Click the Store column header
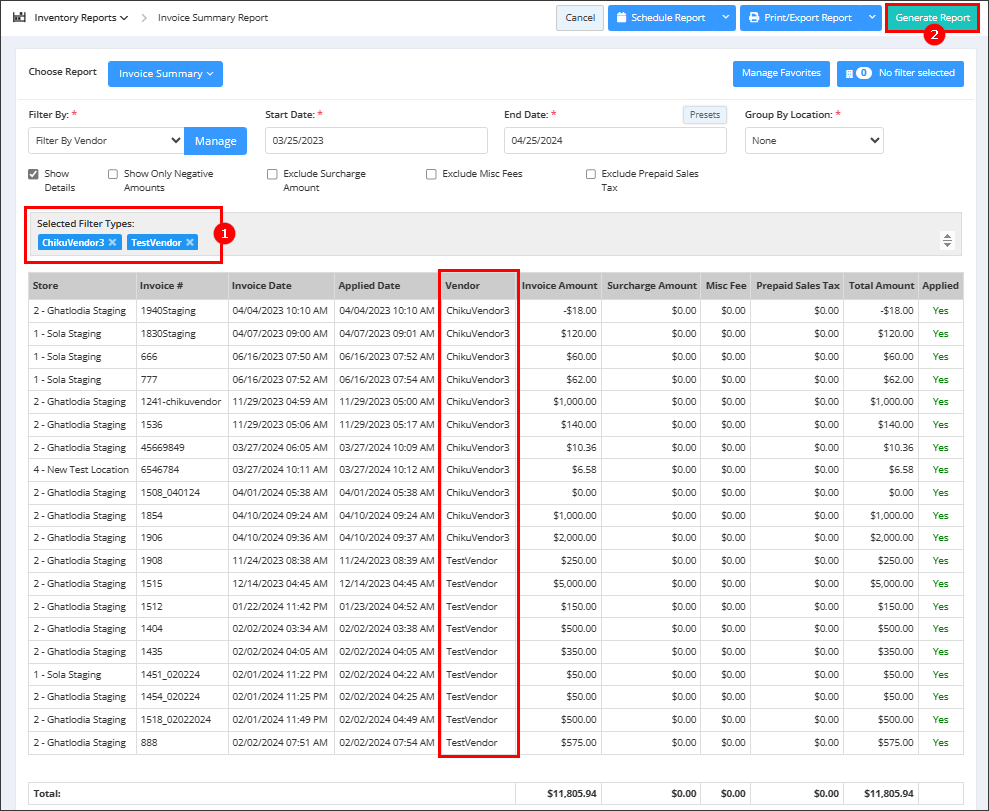Image resolution: width=989 pixels, height=811 pixels. point(82,286)
